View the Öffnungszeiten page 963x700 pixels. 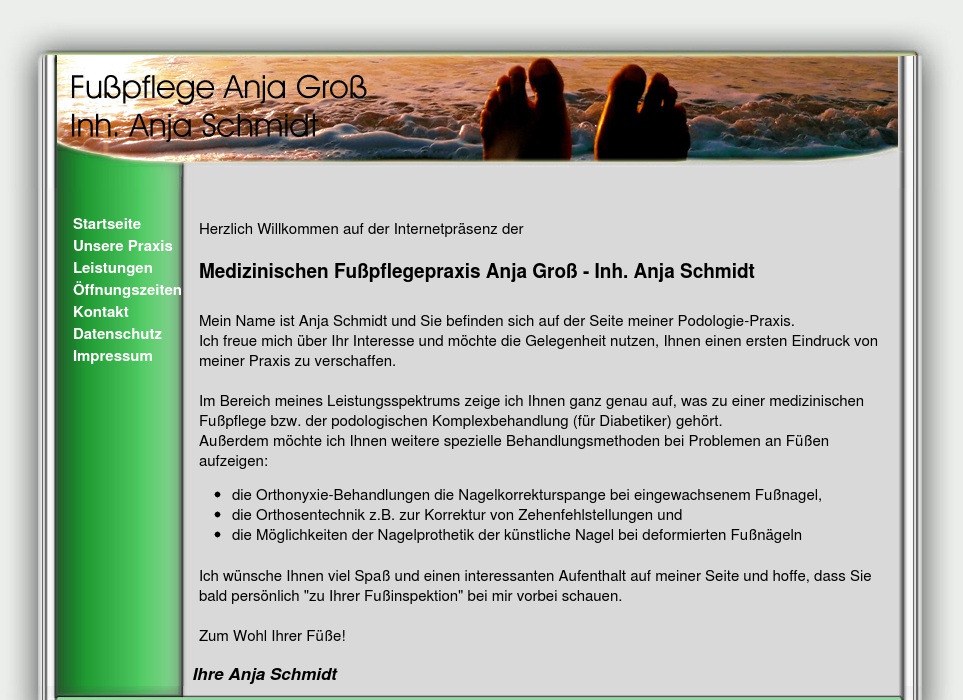(x=127, y=289)
